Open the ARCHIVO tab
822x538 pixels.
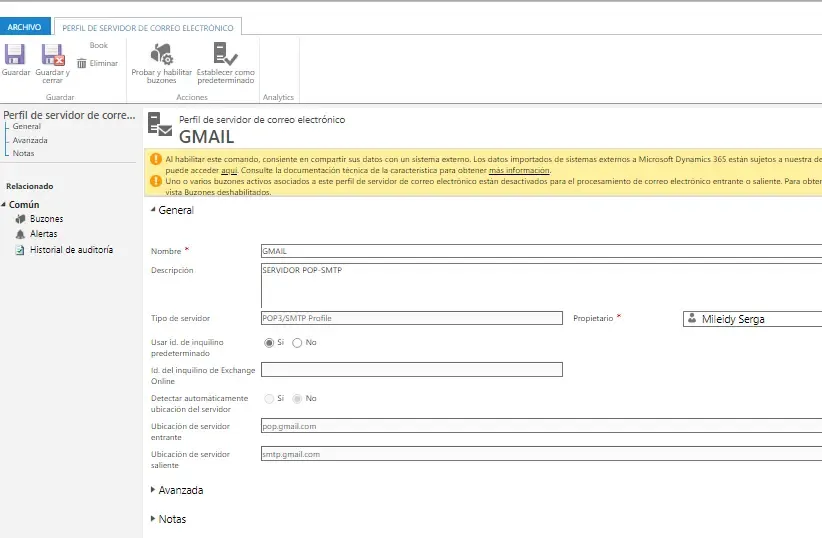click(25, 27)
